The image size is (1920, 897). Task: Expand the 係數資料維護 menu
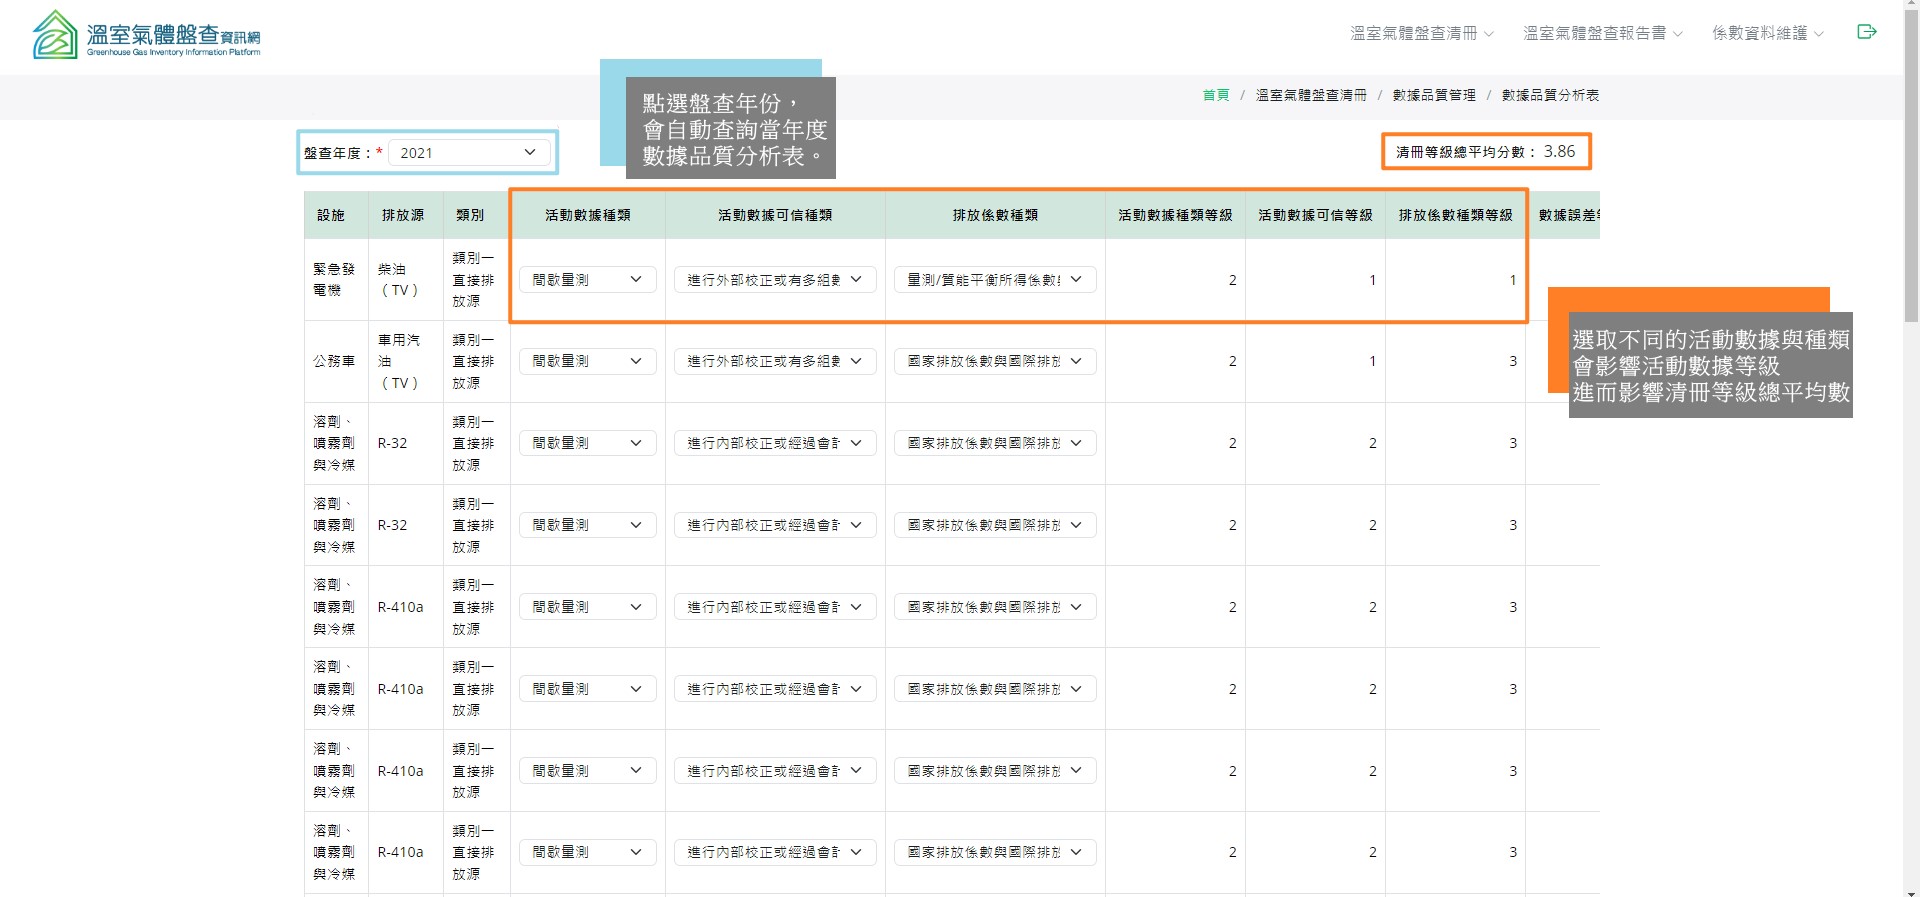[x=1767, y=33]
